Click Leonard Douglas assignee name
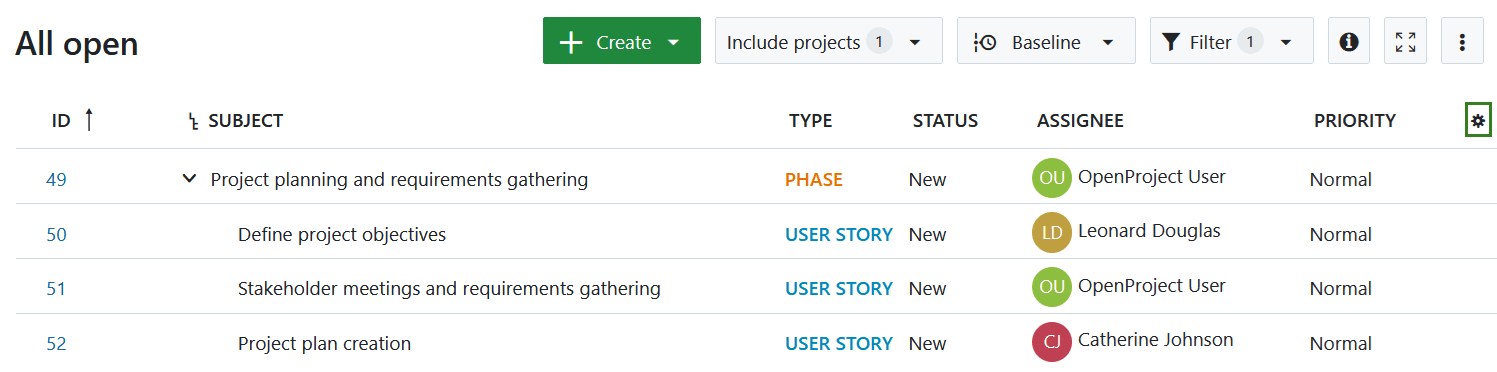 (1149, 231)
